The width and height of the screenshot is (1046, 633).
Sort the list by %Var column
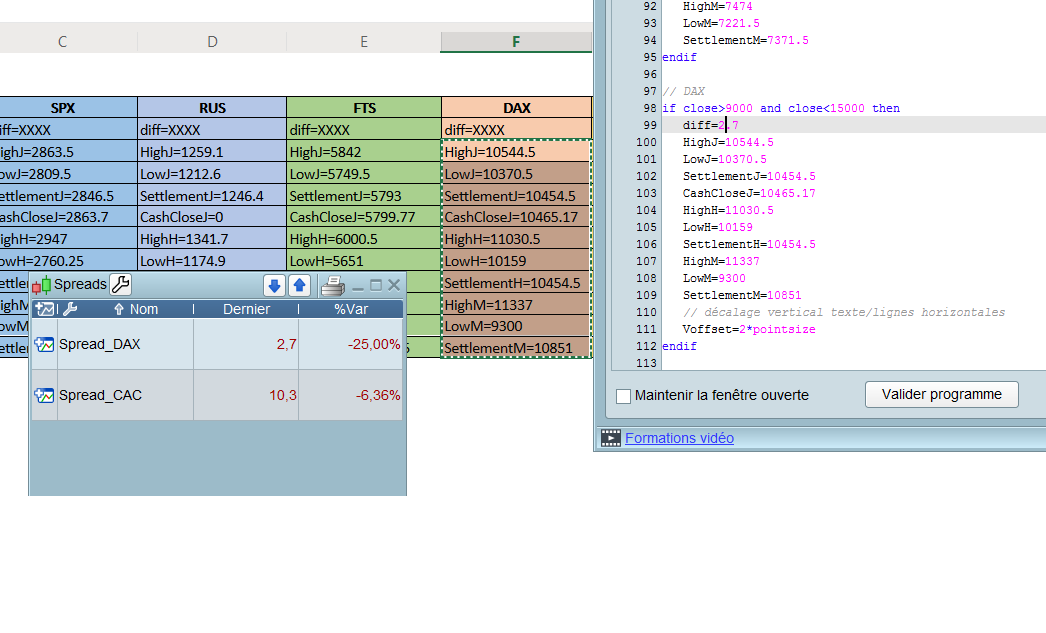click(x=351, y=309)
